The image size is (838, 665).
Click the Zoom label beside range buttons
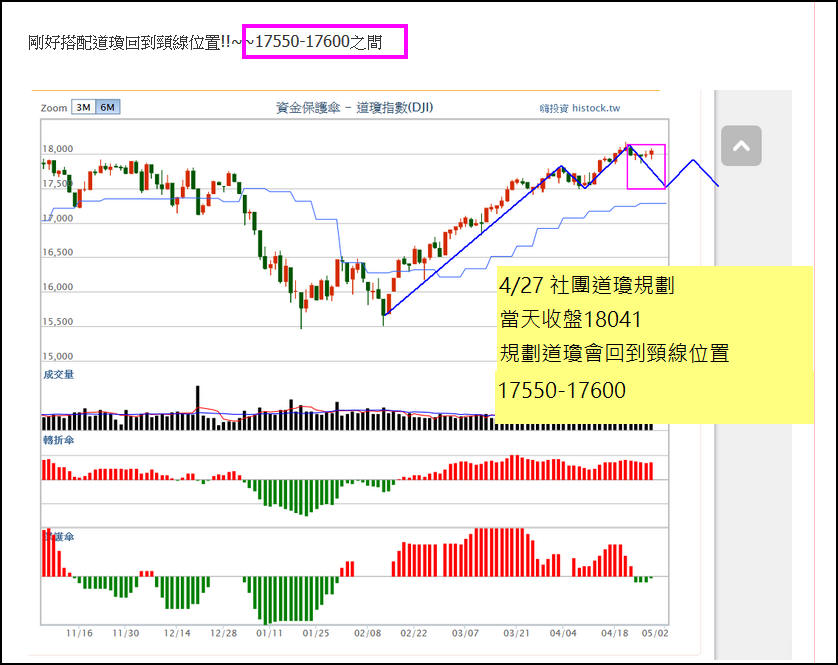[54, 108]
